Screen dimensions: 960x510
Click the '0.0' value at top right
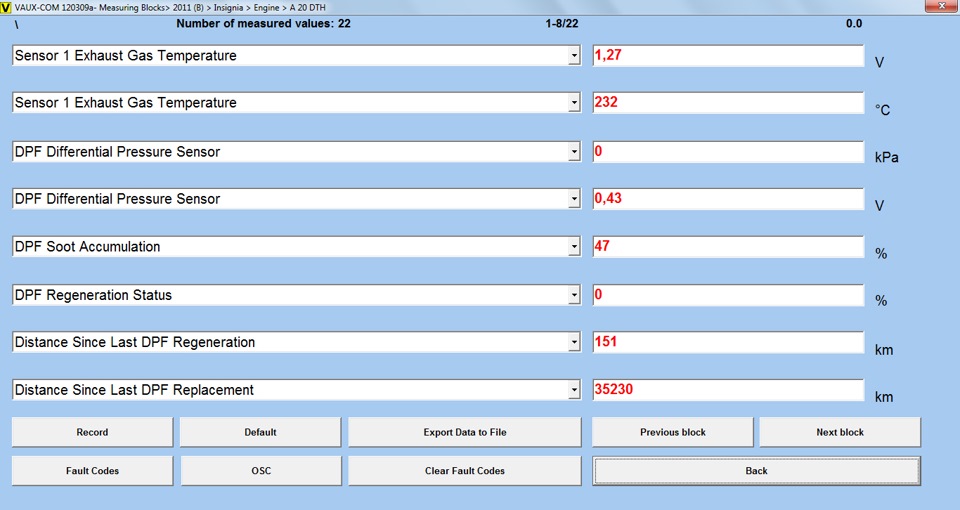pos(854,24)
